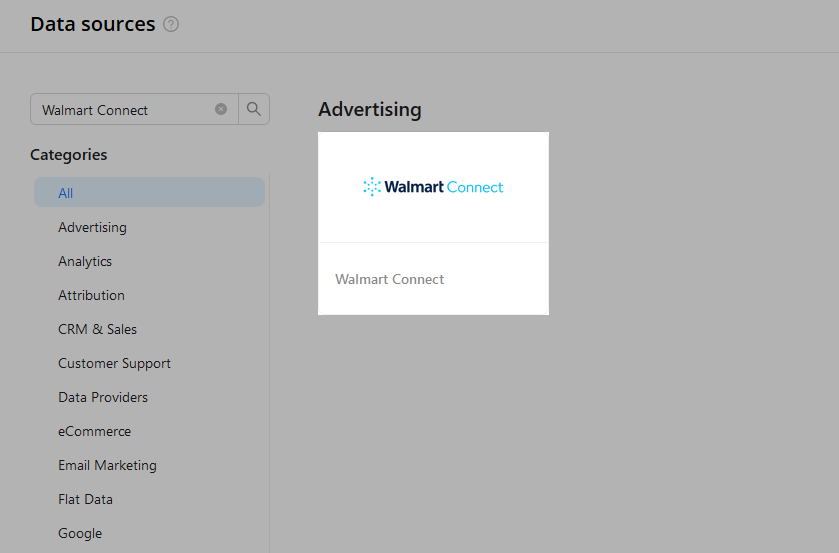Screen dimensions: 839x553
Task: Click the magnifying glass search button
Action: click(x=254, y=109)
